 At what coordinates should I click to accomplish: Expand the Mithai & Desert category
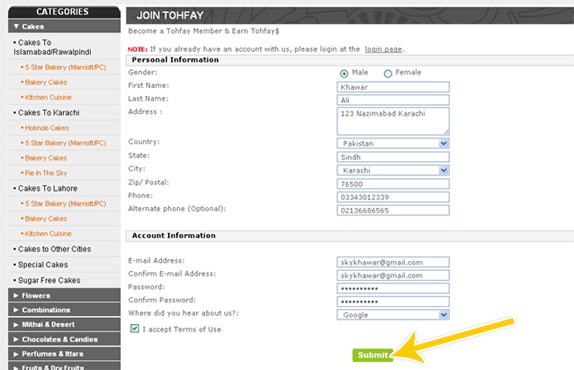click(x=64, y=325)
